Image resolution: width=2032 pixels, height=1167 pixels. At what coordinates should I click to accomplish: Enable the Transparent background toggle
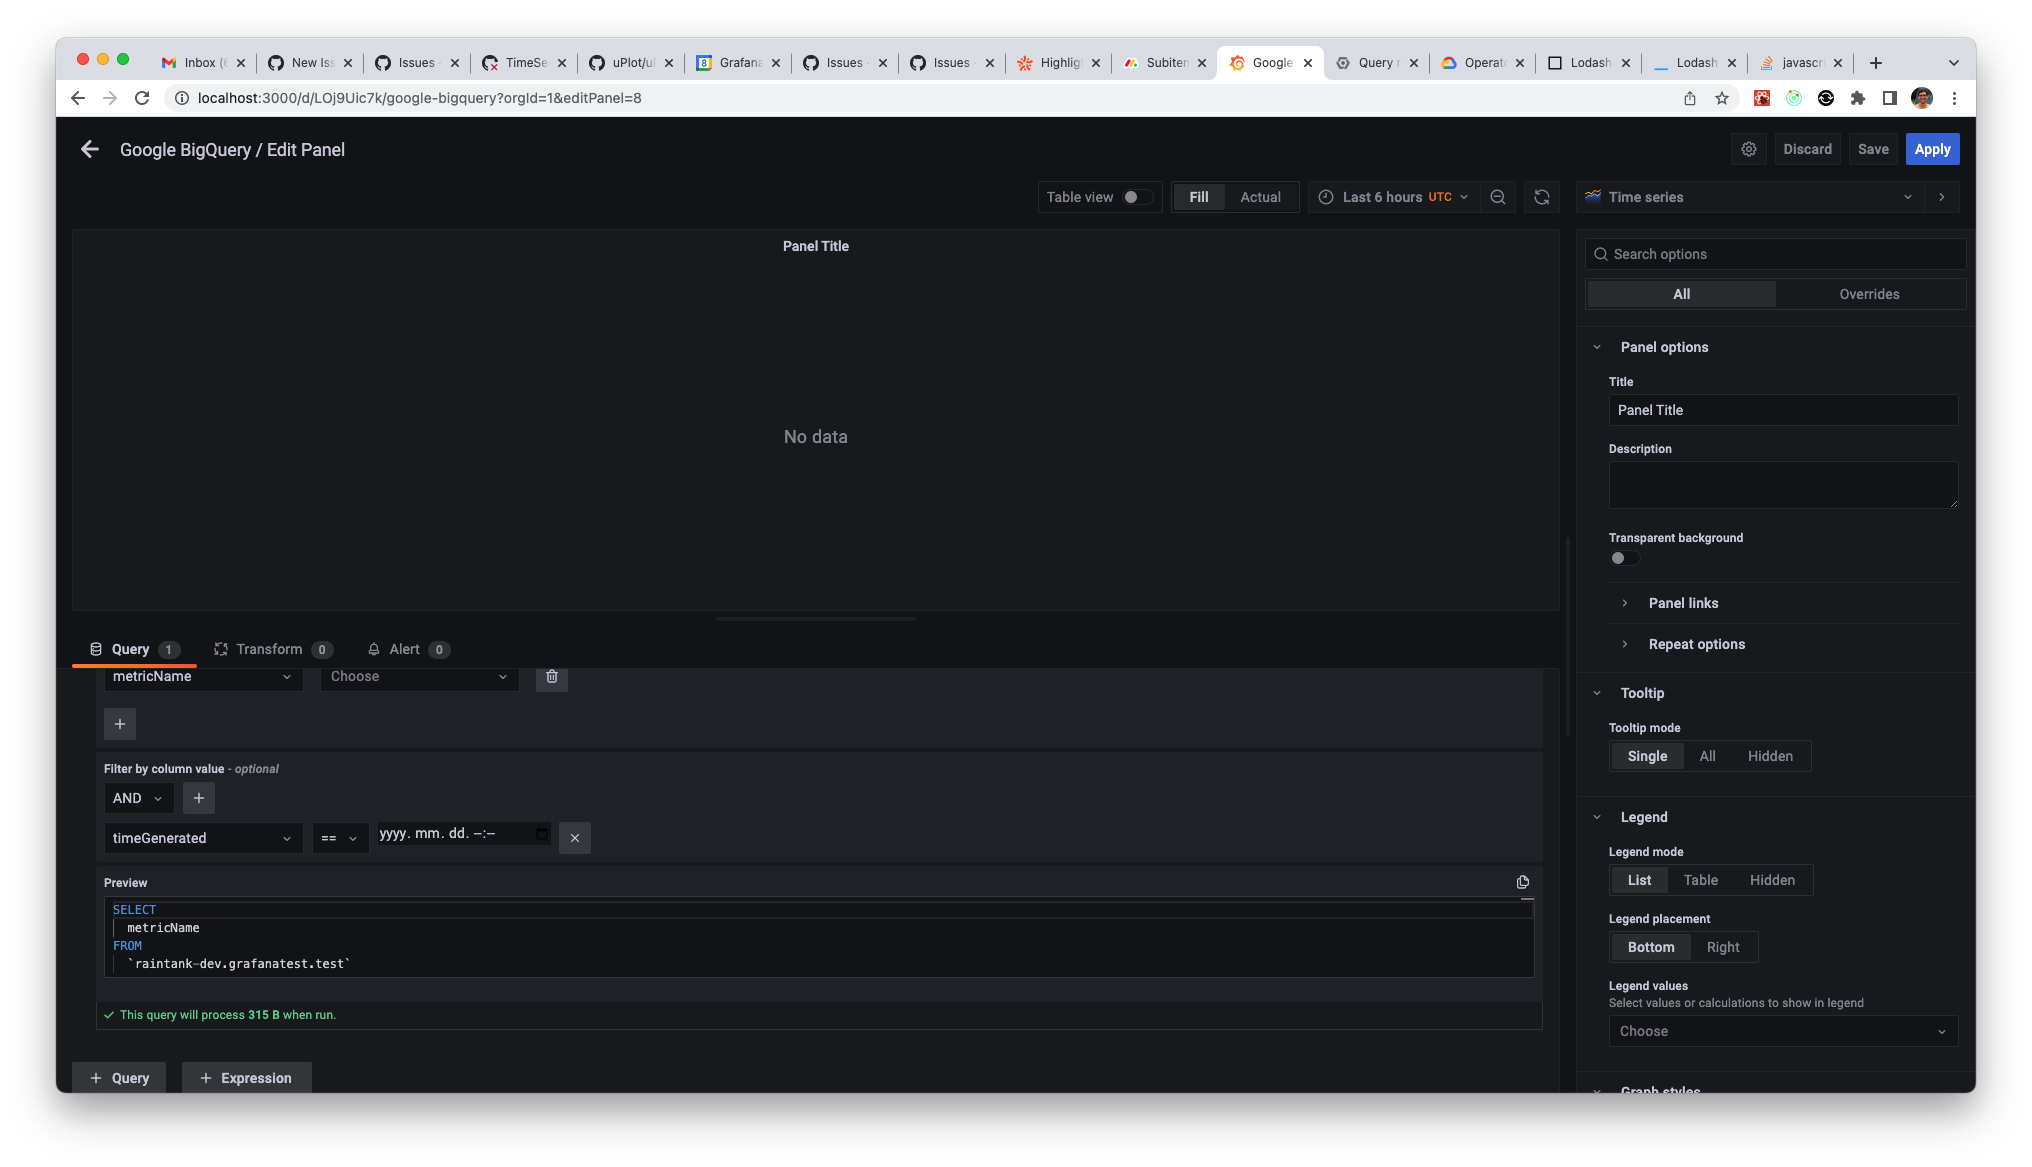click(1623, 558)
